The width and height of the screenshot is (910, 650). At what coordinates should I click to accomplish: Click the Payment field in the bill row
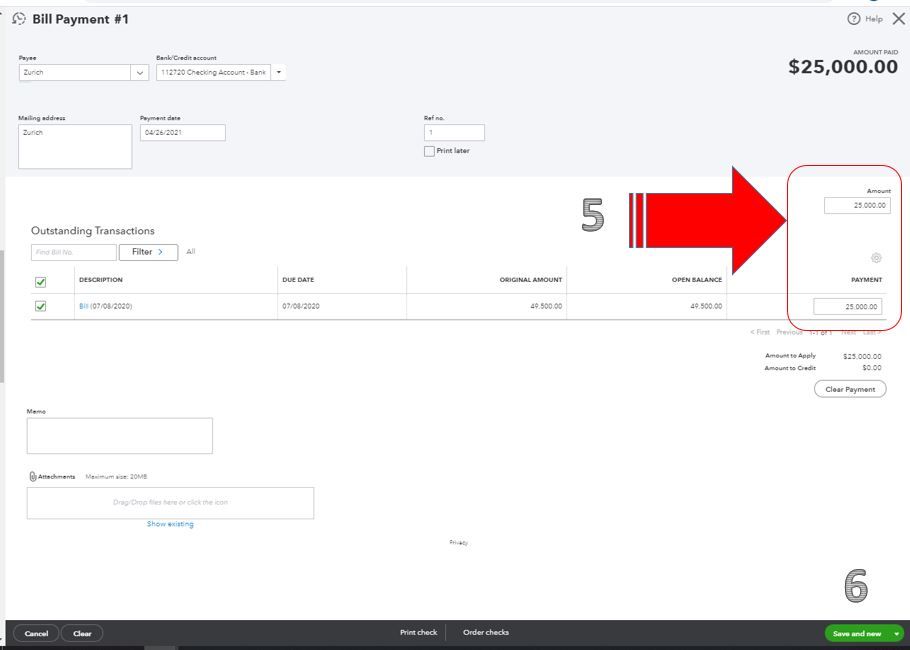(x=847, y=306)
